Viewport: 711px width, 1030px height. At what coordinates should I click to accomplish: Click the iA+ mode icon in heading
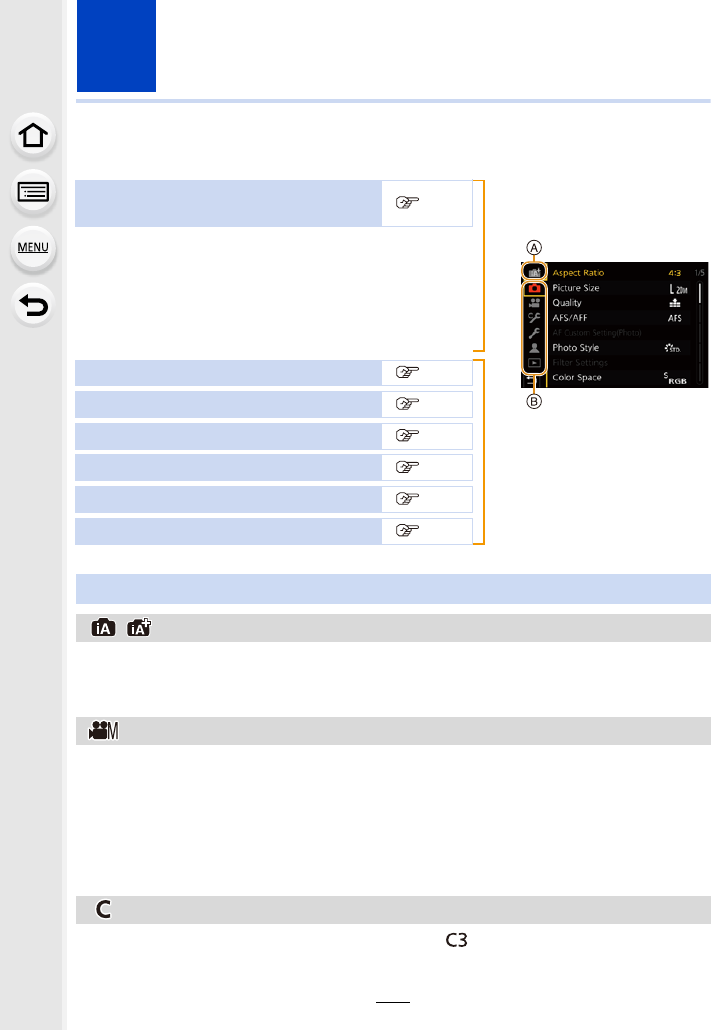tap(139, 628)
